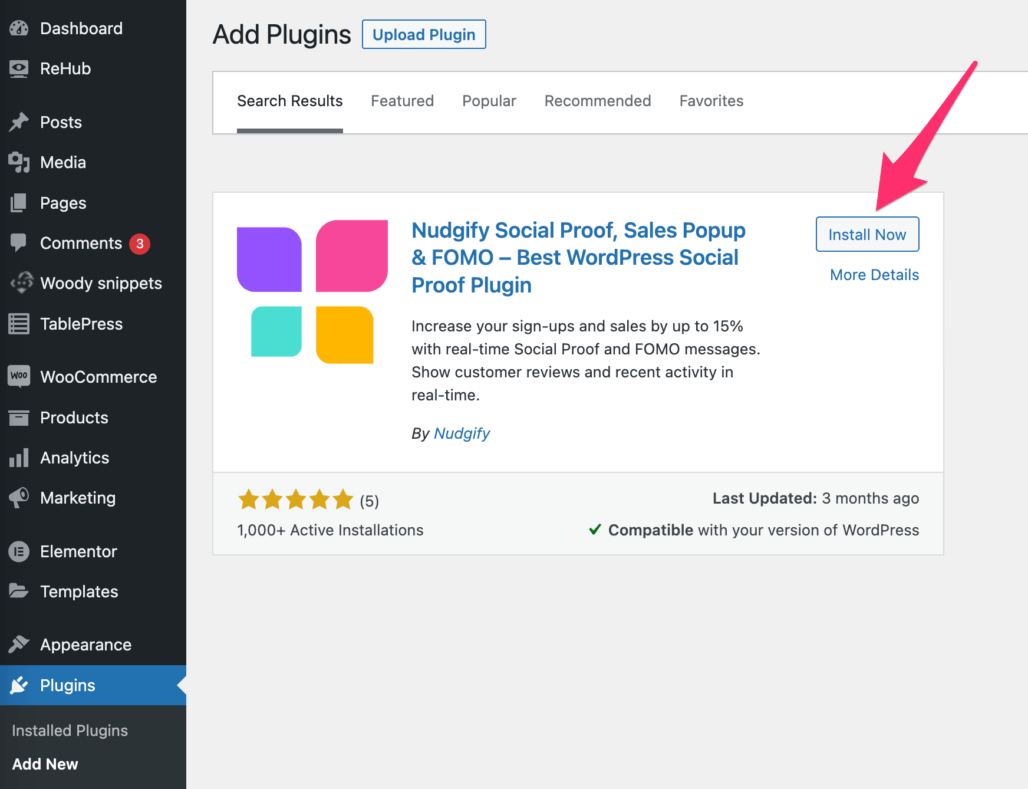Open Analytics menu item
The width and height of the screenshot is (1028, 789).
[x=93, y=458]
